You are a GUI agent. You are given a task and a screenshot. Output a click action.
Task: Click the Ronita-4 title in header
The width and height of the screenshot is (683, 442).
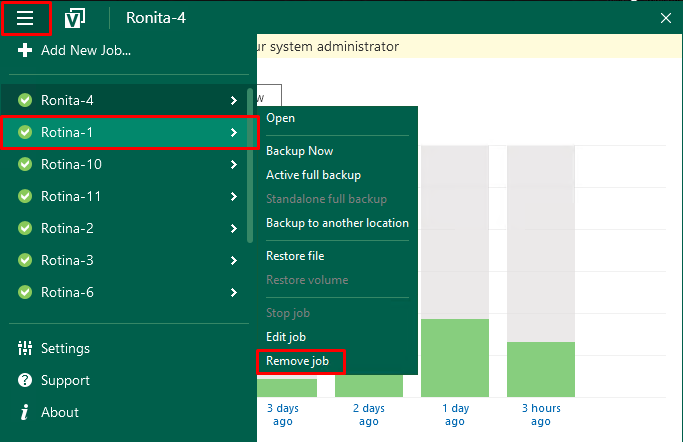click(156, 18)
